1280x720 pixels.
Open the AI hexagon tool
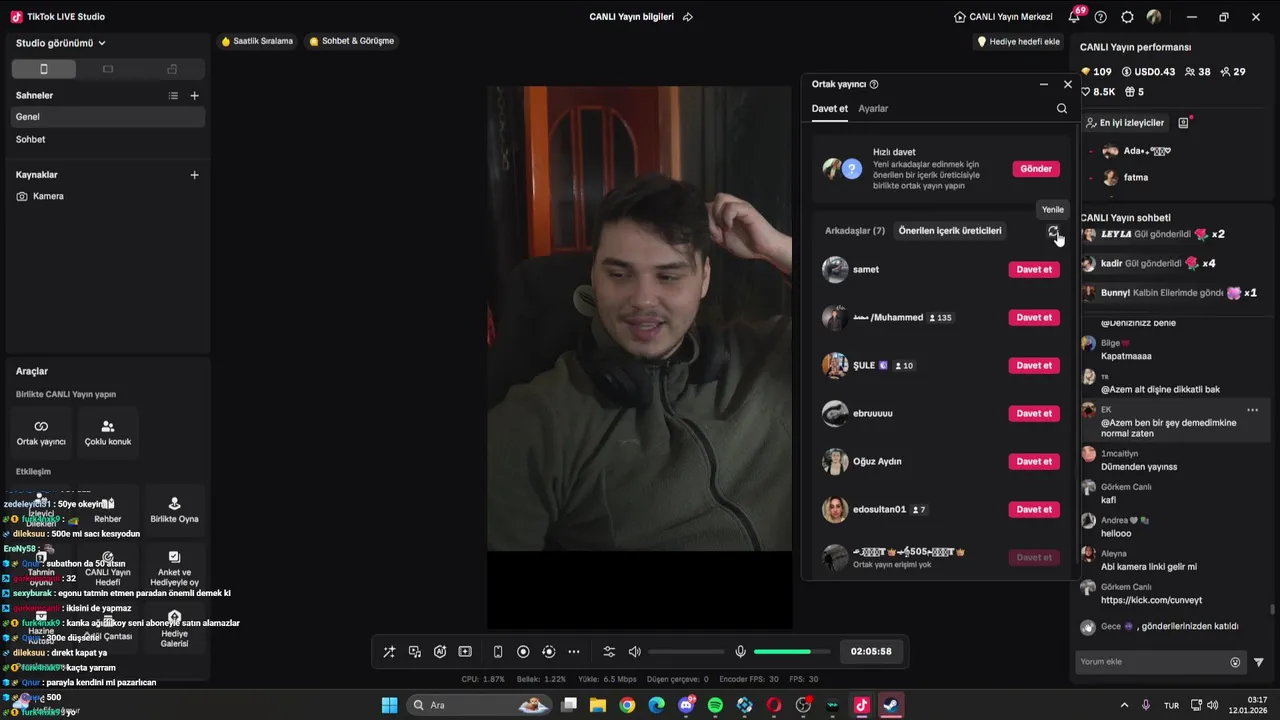tap(440, 652)
